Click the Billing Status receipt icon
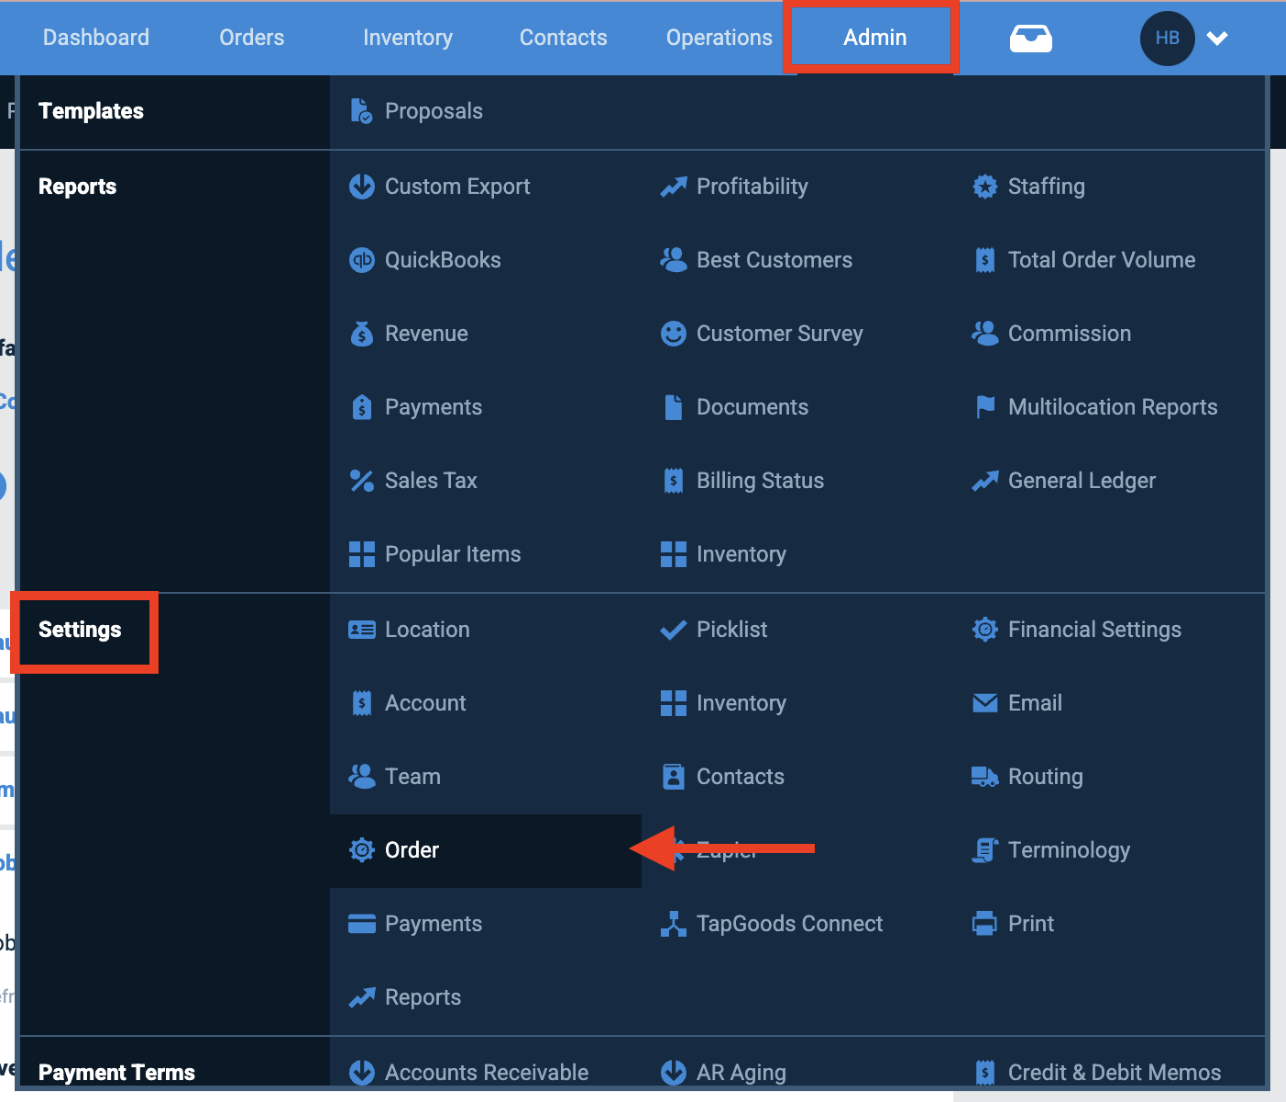Viewport: 1286px width, 1102px height. coord(673,481)
